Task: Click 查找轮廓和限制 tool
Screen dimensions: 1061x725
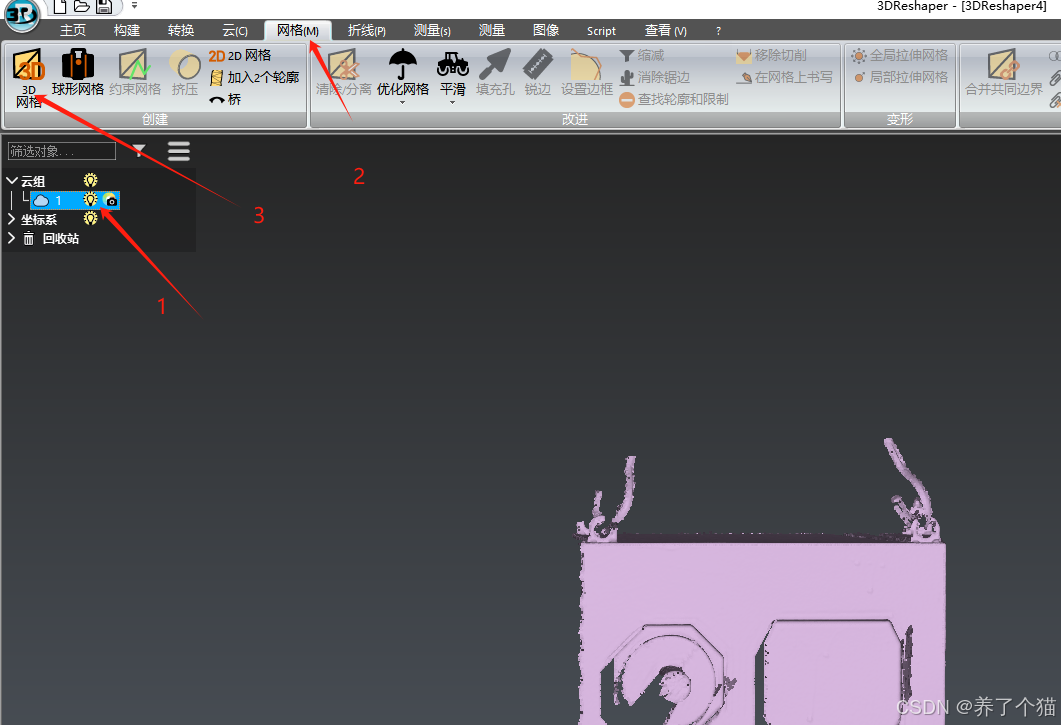Action: coord(674,100)
